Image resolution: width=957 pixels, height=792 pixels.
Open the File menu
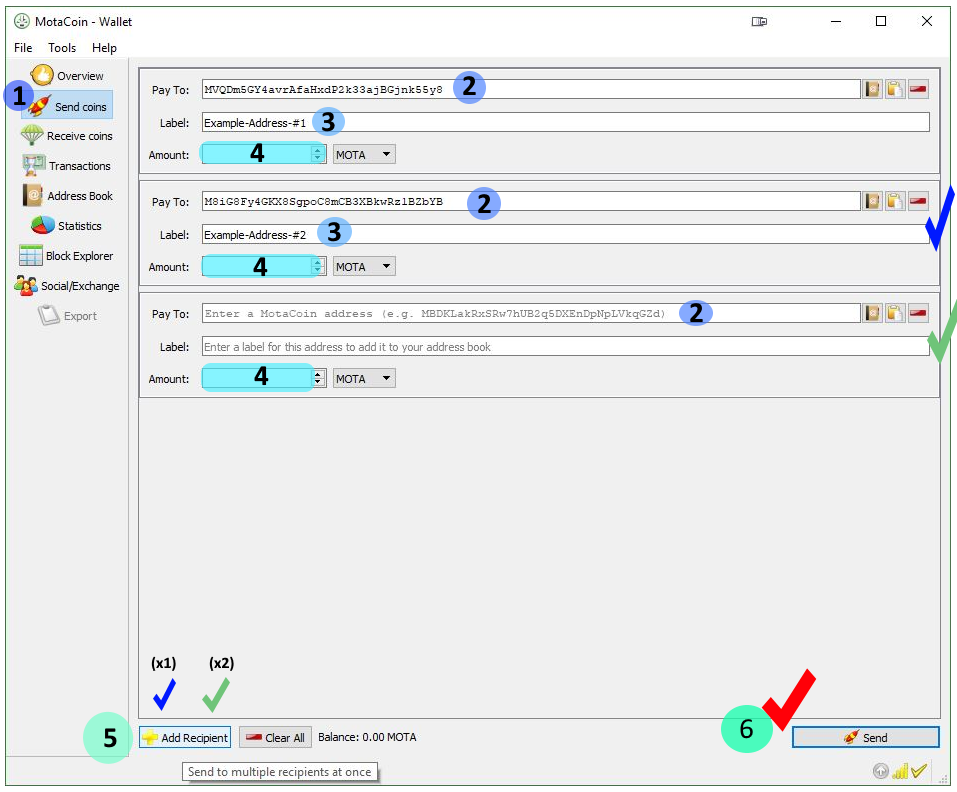point(23,48)
